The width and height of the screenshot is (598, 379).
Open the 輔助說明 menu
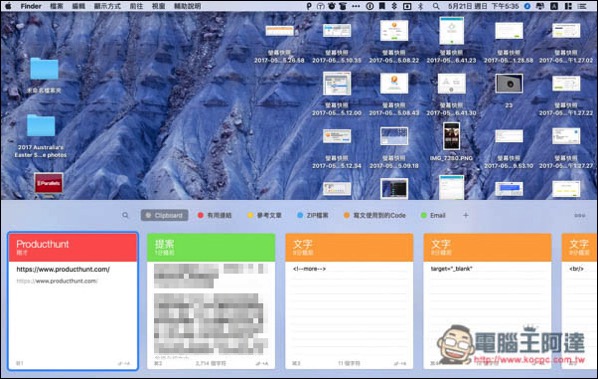(187, 6)
